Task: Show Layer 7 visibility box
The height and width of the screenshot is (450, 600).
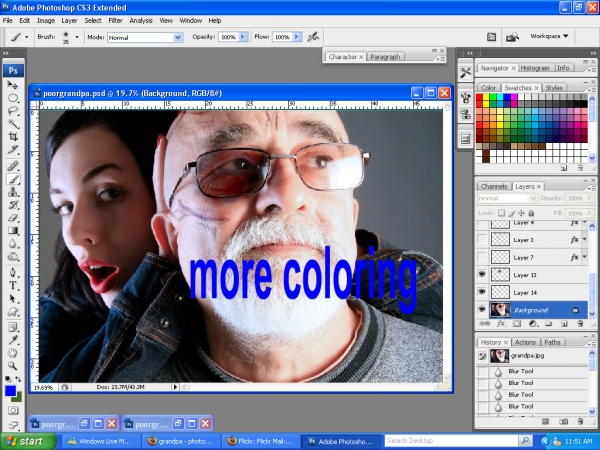Action: 482,257
